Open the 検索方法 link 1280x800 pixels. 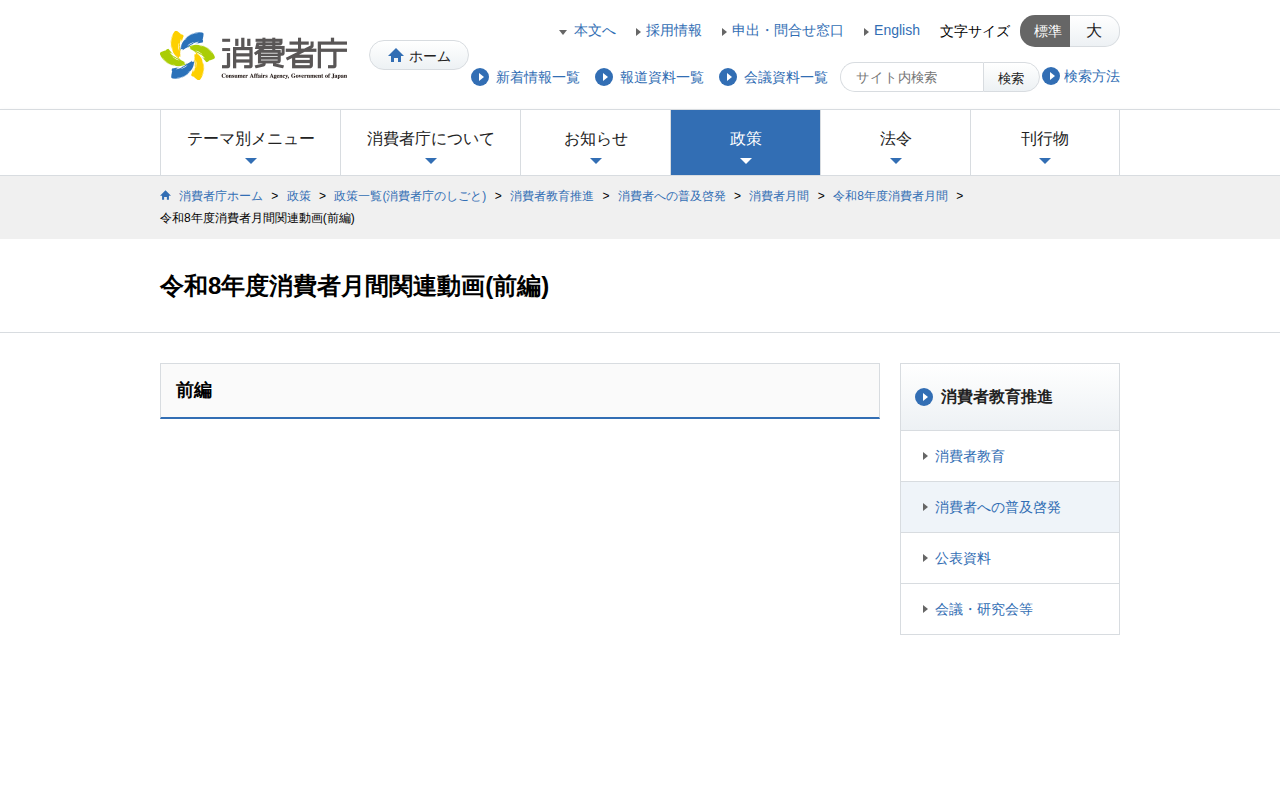1092,76
